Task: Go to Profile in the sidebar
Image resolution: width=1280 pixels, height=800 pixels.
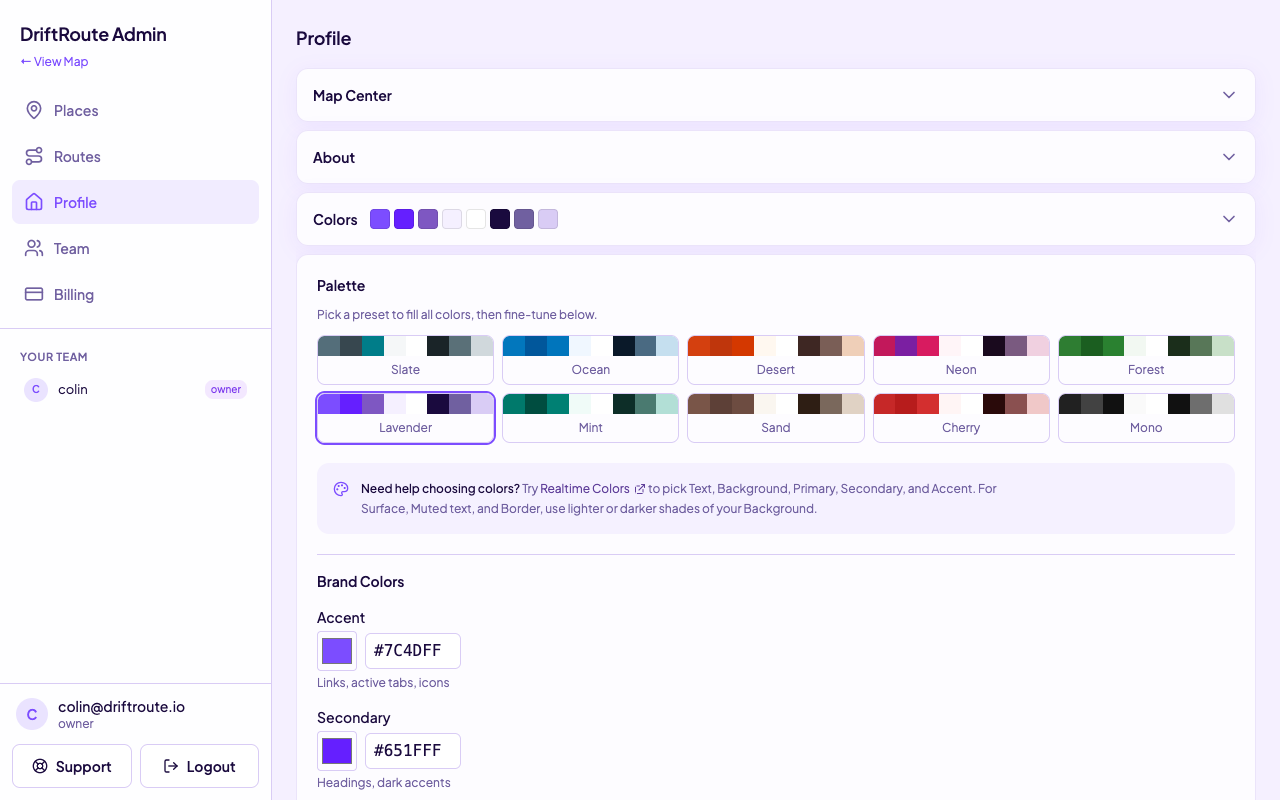Action: 135,202
